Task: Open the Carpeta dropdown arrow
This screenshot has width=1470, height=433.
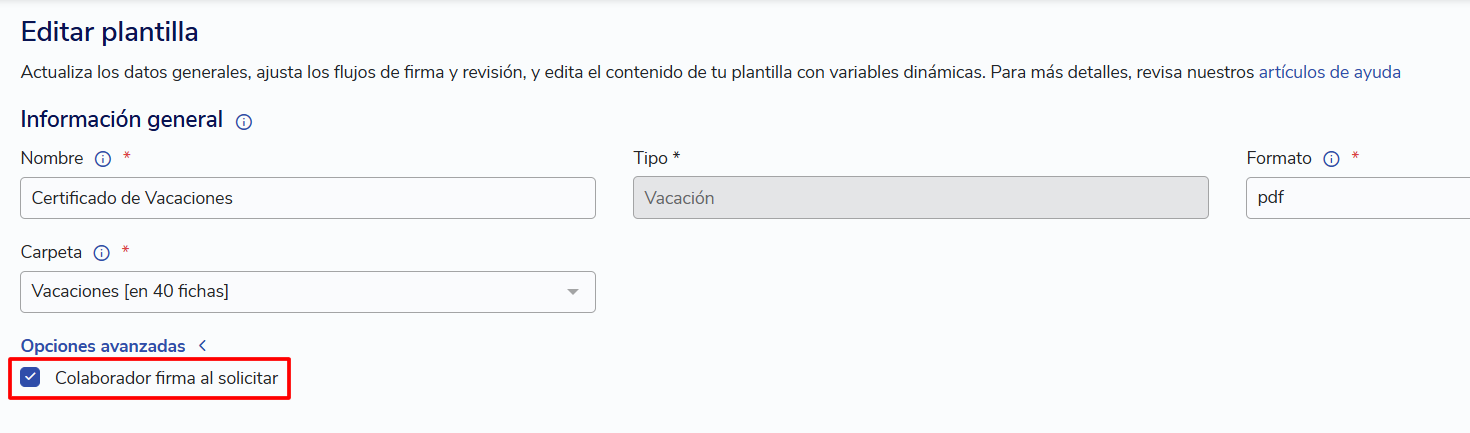Action: 573,292
